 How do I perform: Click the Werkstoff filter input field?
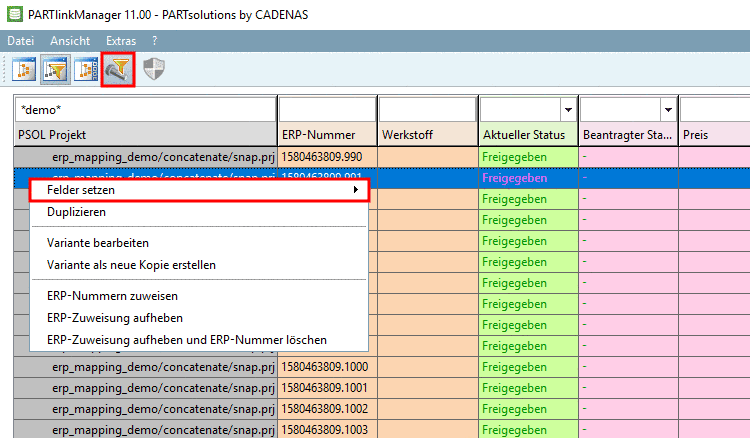428,110
